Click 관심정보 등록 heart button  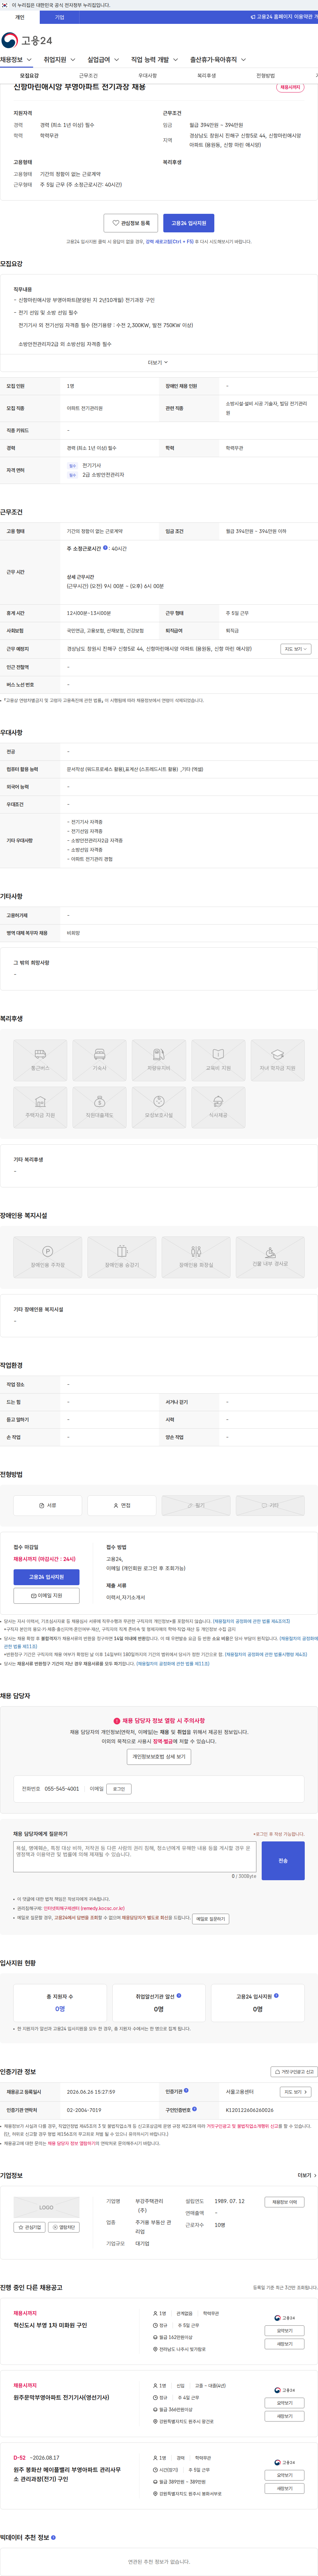coord(131,223)
